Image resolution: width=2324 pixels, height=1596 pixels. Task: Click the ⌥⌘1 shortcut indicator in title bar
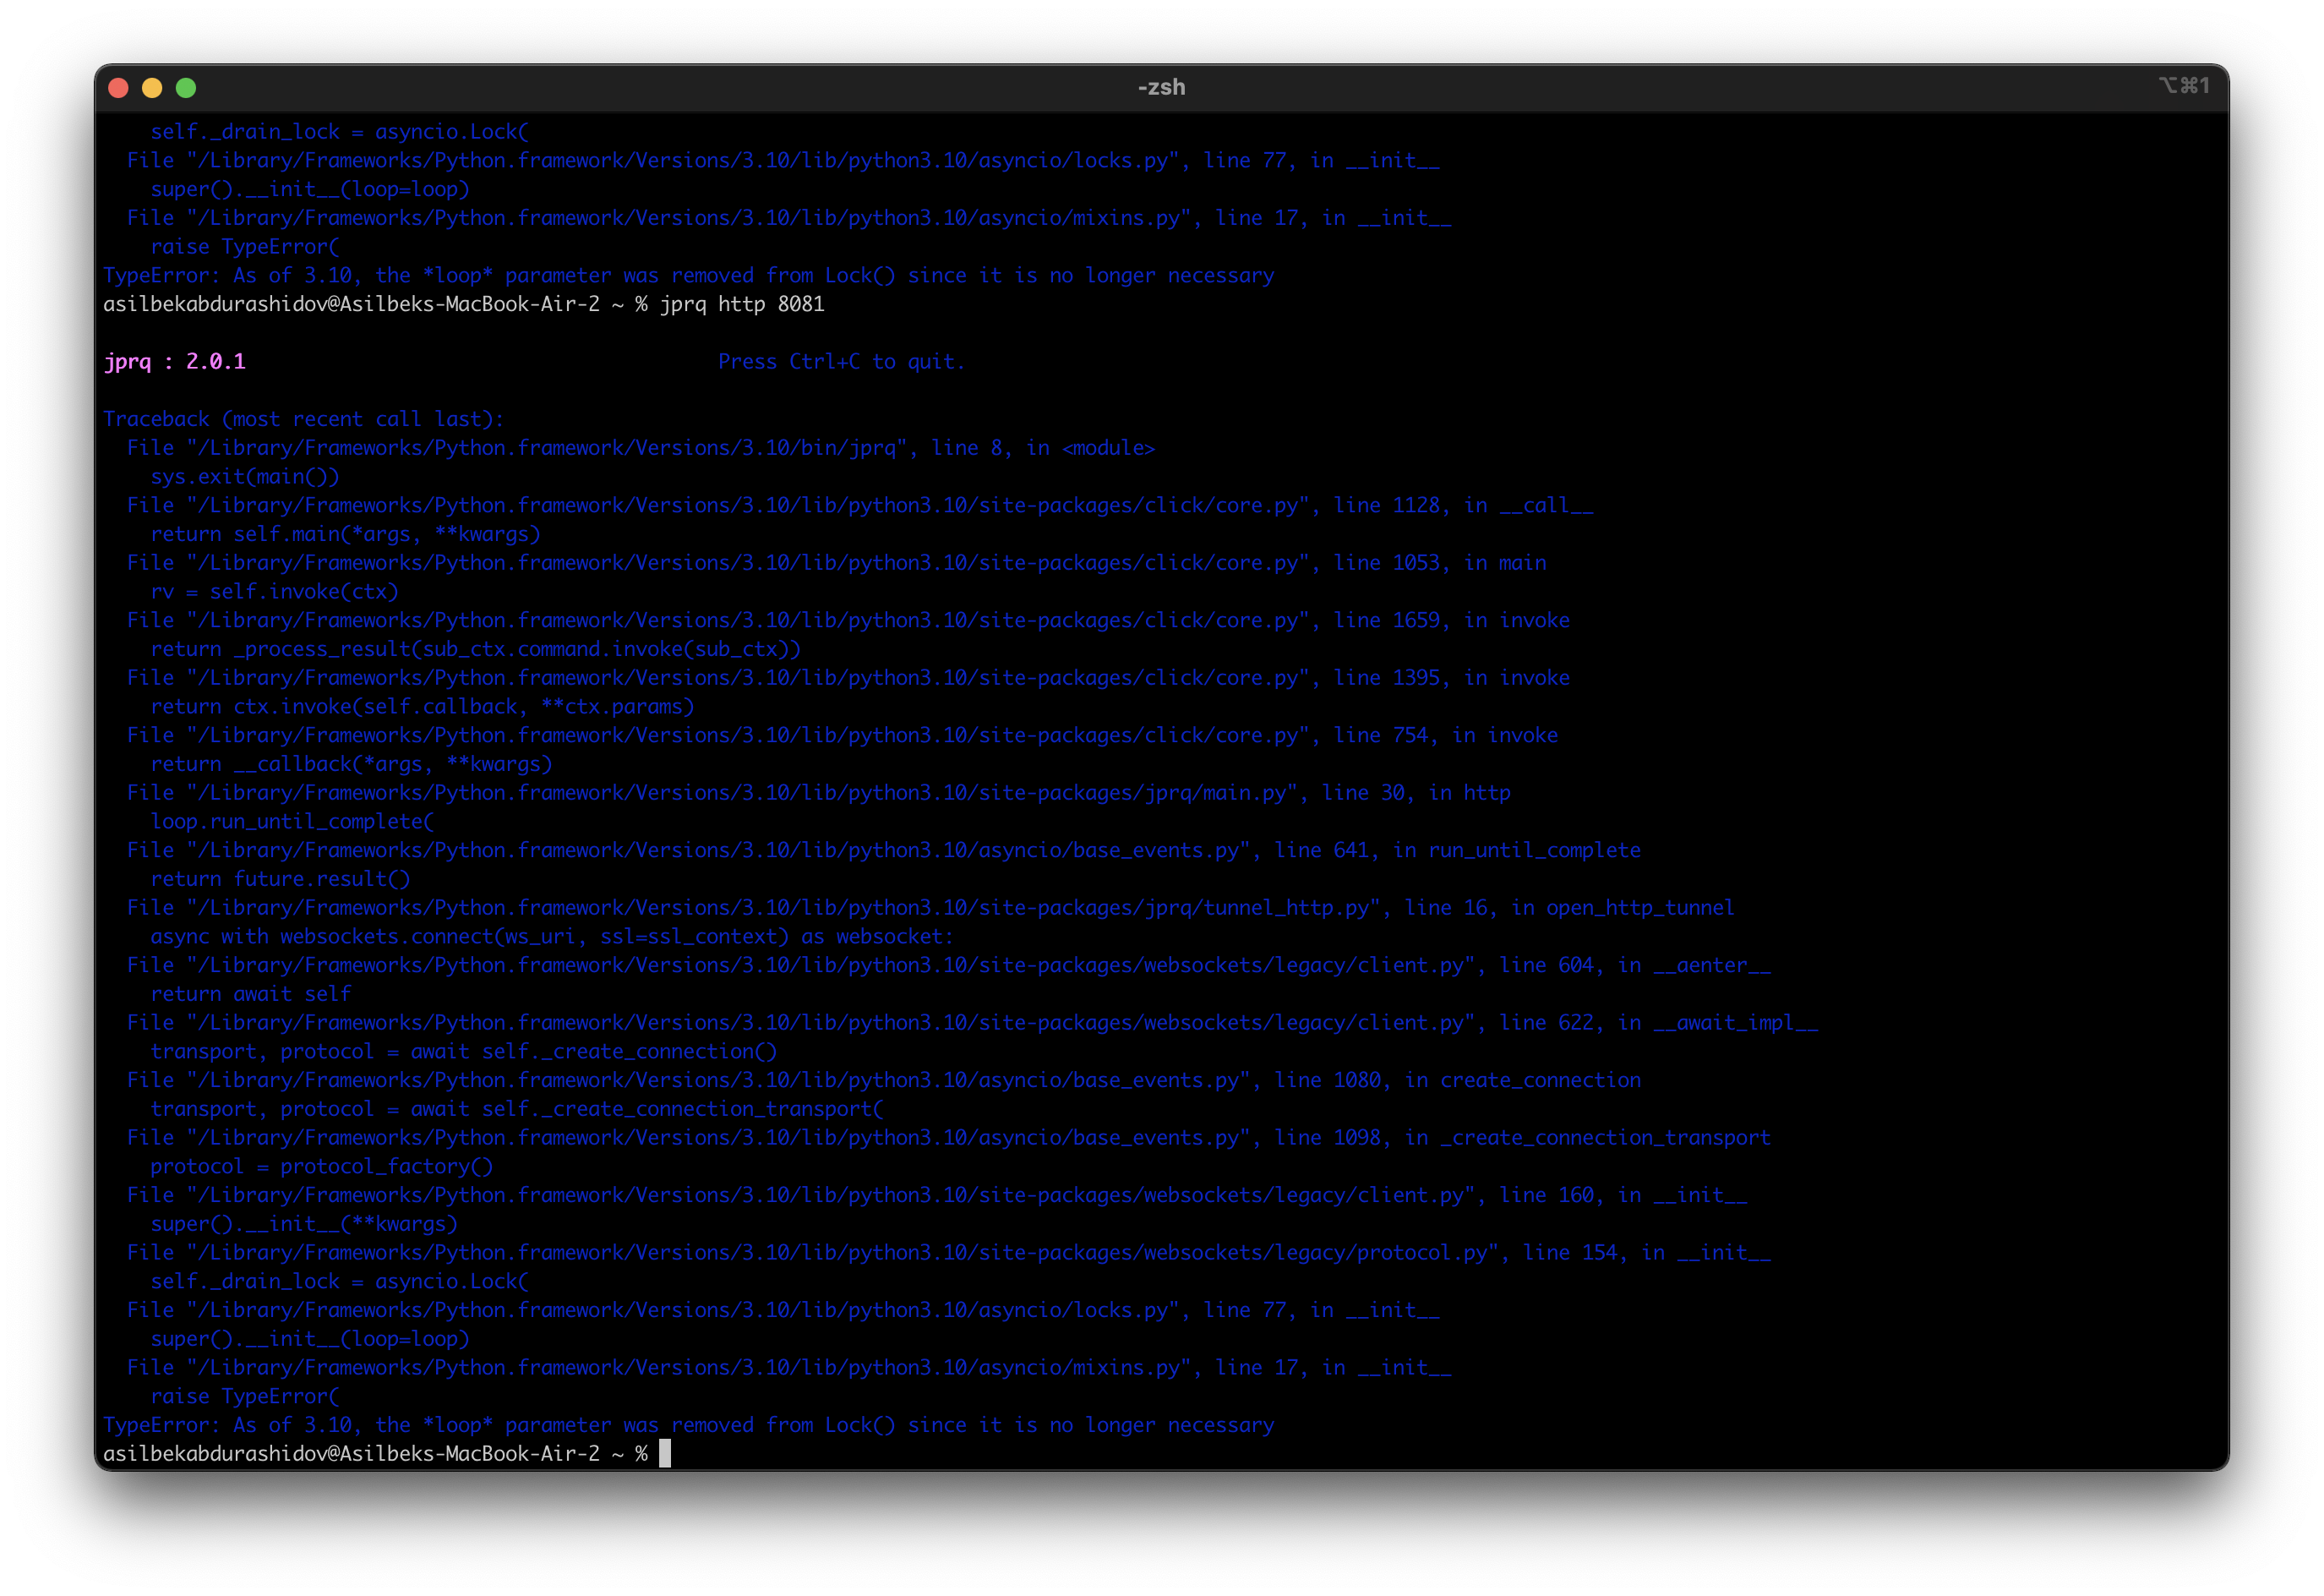pyautogui.click(x=2184, y=86)
